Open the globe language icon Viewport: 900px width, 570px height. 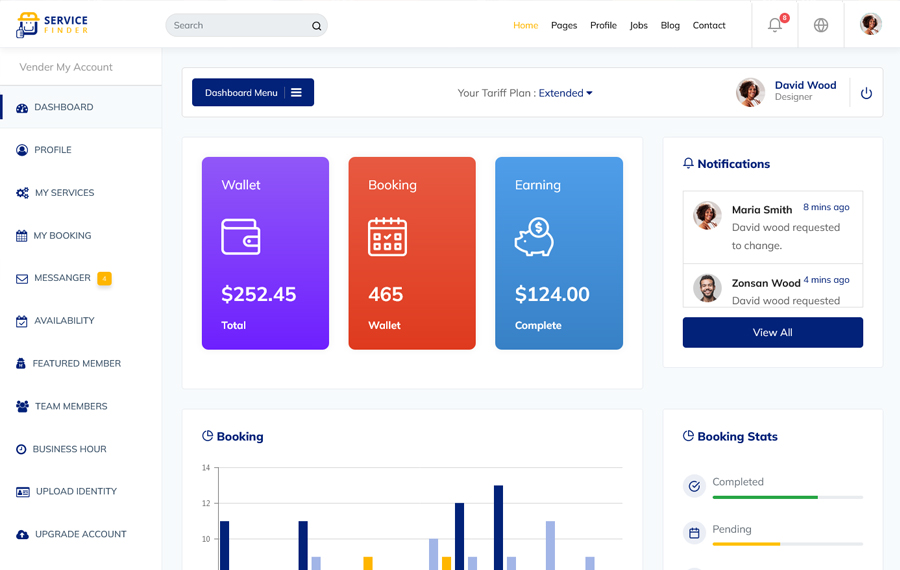(821, 25)
